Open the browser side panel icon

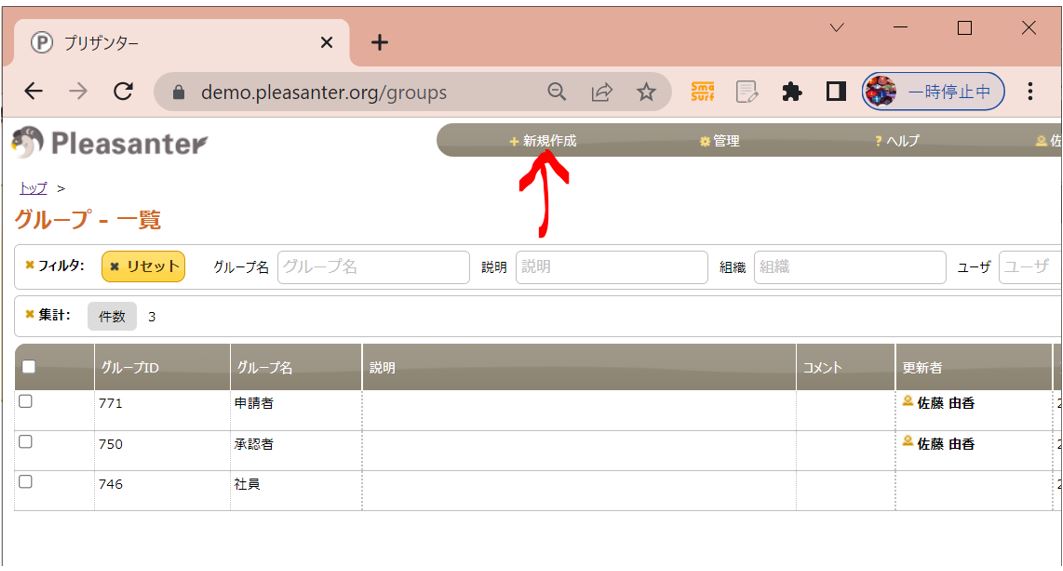[836, 92]
